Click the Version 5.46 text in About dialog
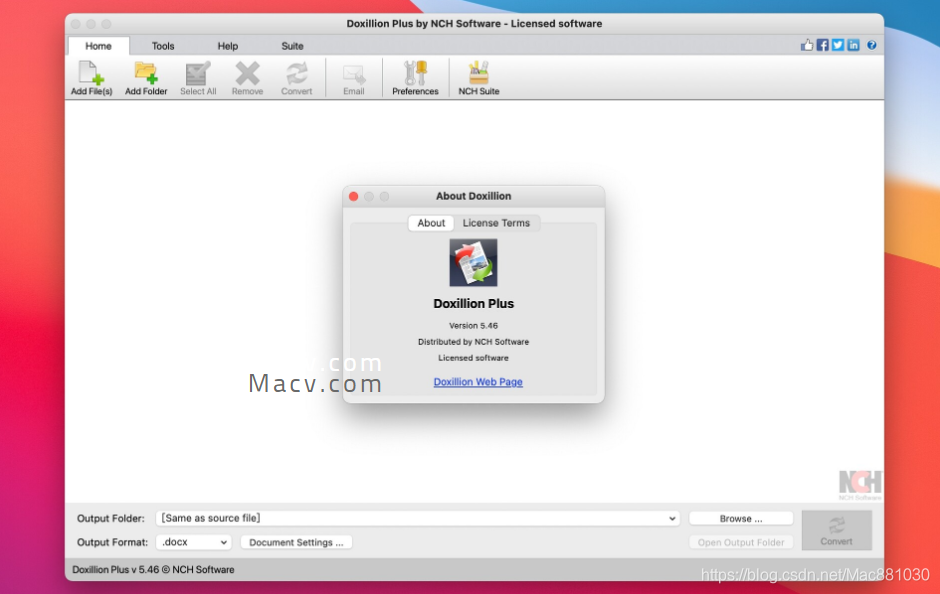The width and height of the screenshot is (940, 594). [x=473, y=325]
